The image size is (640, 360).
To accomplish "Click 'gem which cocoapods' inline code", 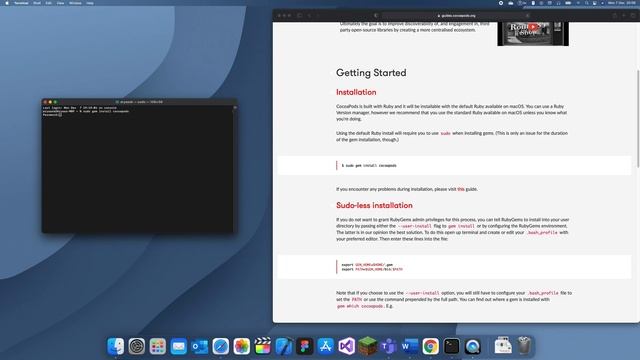I will 360,306.
